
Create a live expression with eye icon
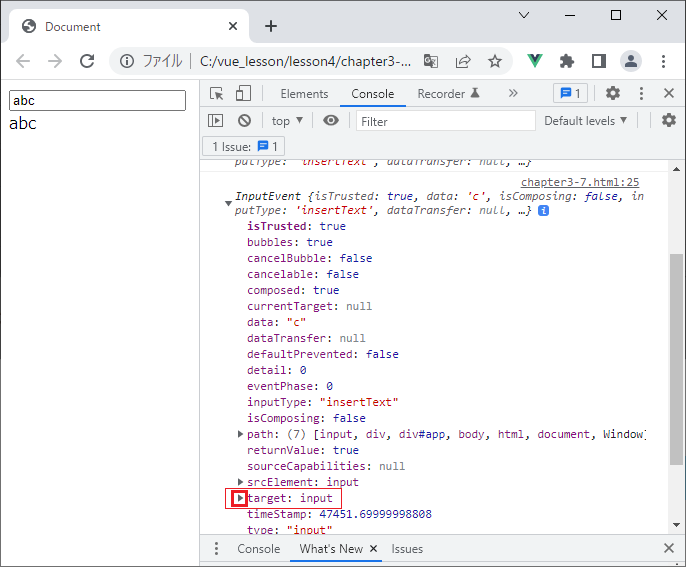[331, 120]
